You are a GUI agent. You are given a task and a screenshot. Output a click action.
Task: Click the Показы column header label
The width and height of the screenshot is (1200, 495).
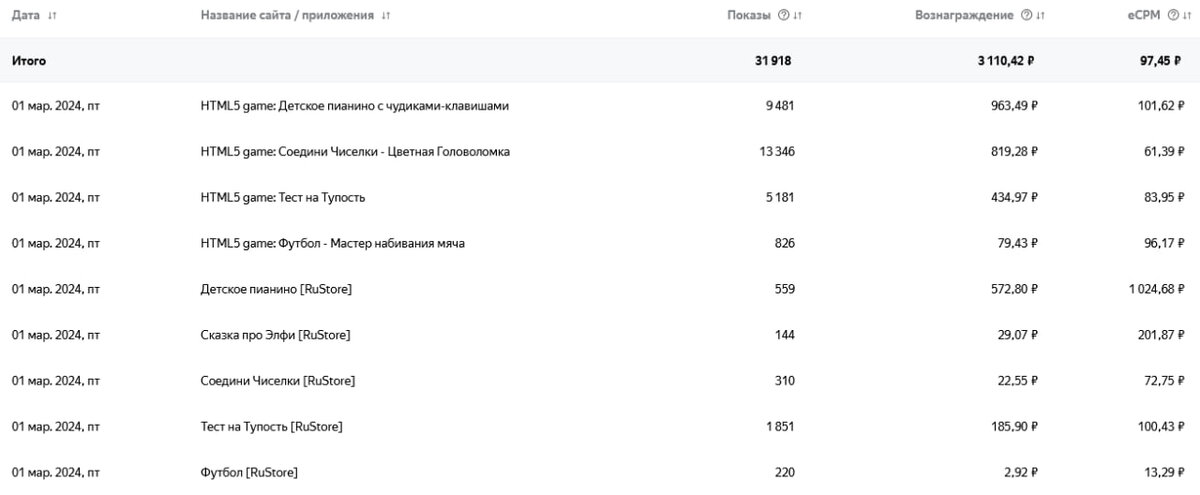750,15
